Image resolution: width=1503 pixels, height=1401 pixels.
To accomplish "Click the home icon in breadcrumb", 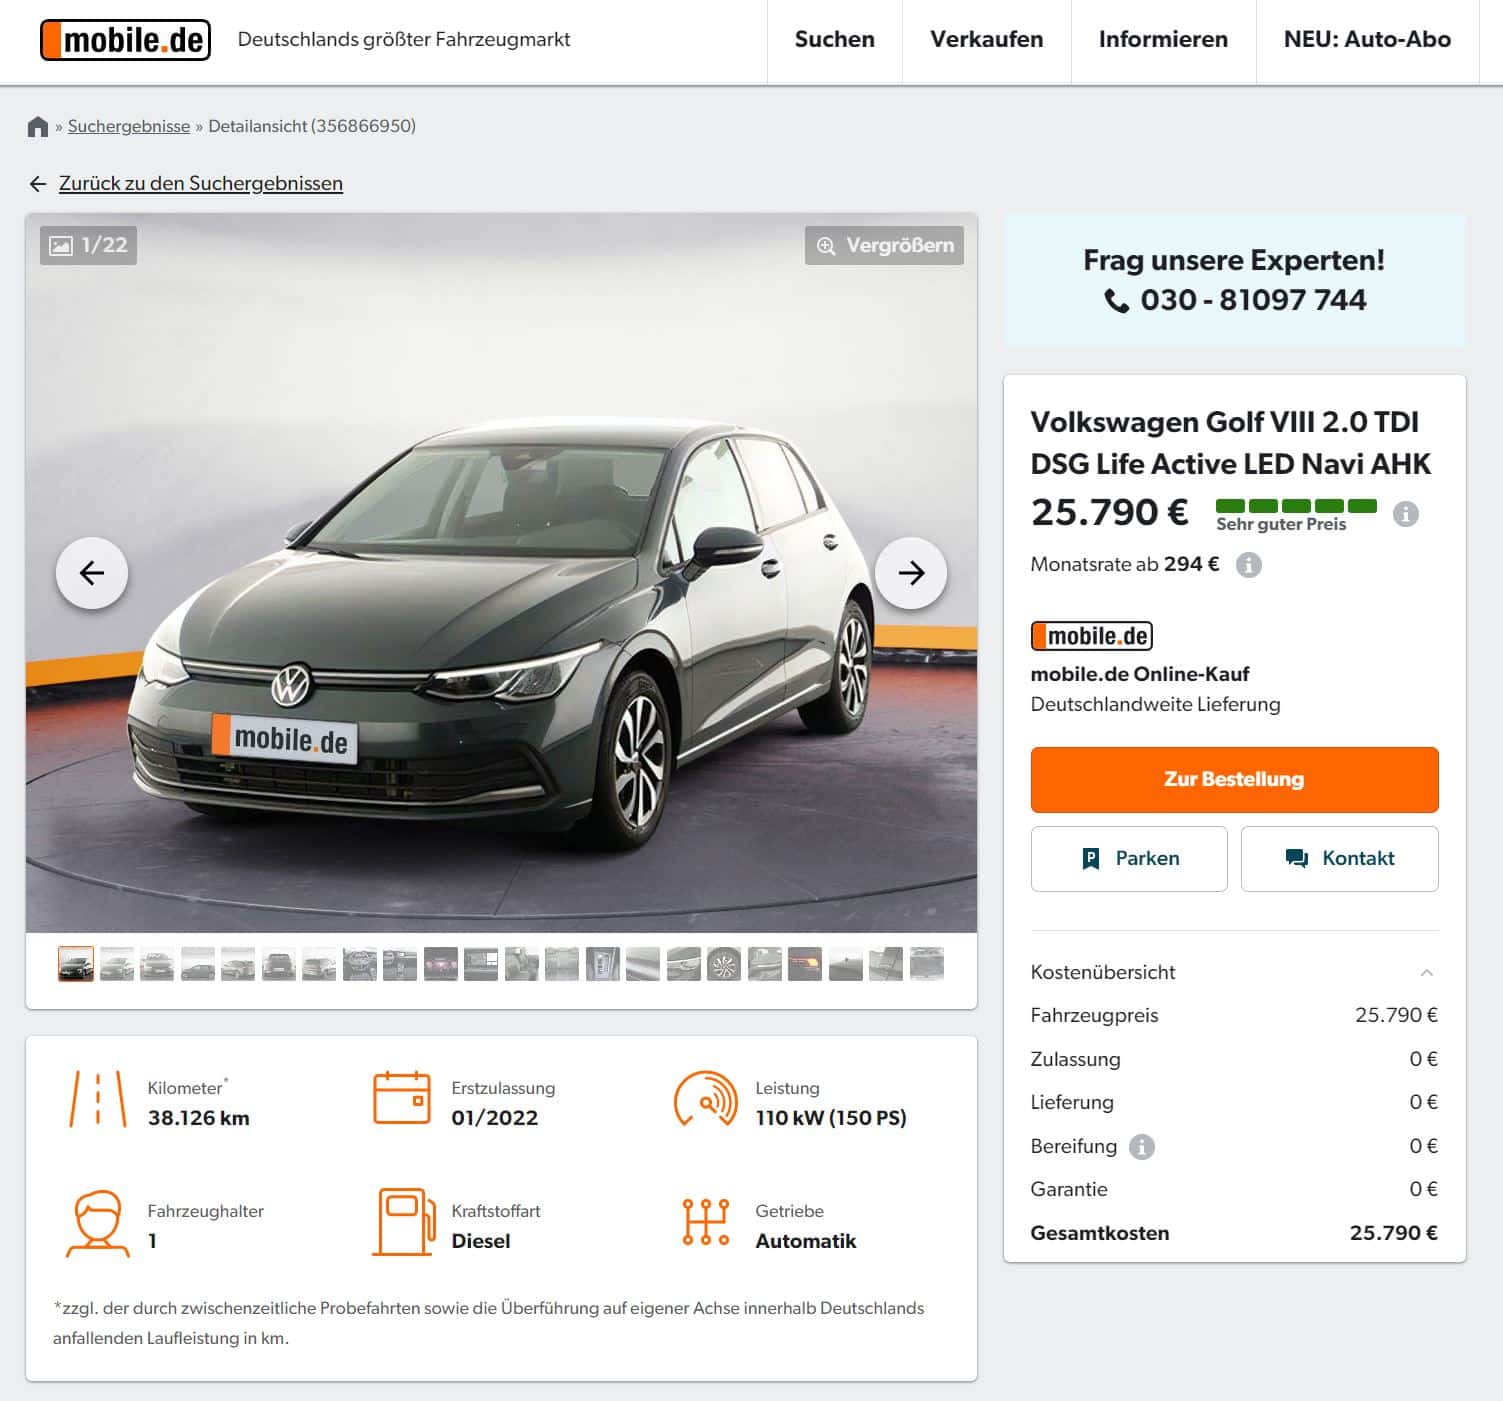I will click(x=38, y=126).
